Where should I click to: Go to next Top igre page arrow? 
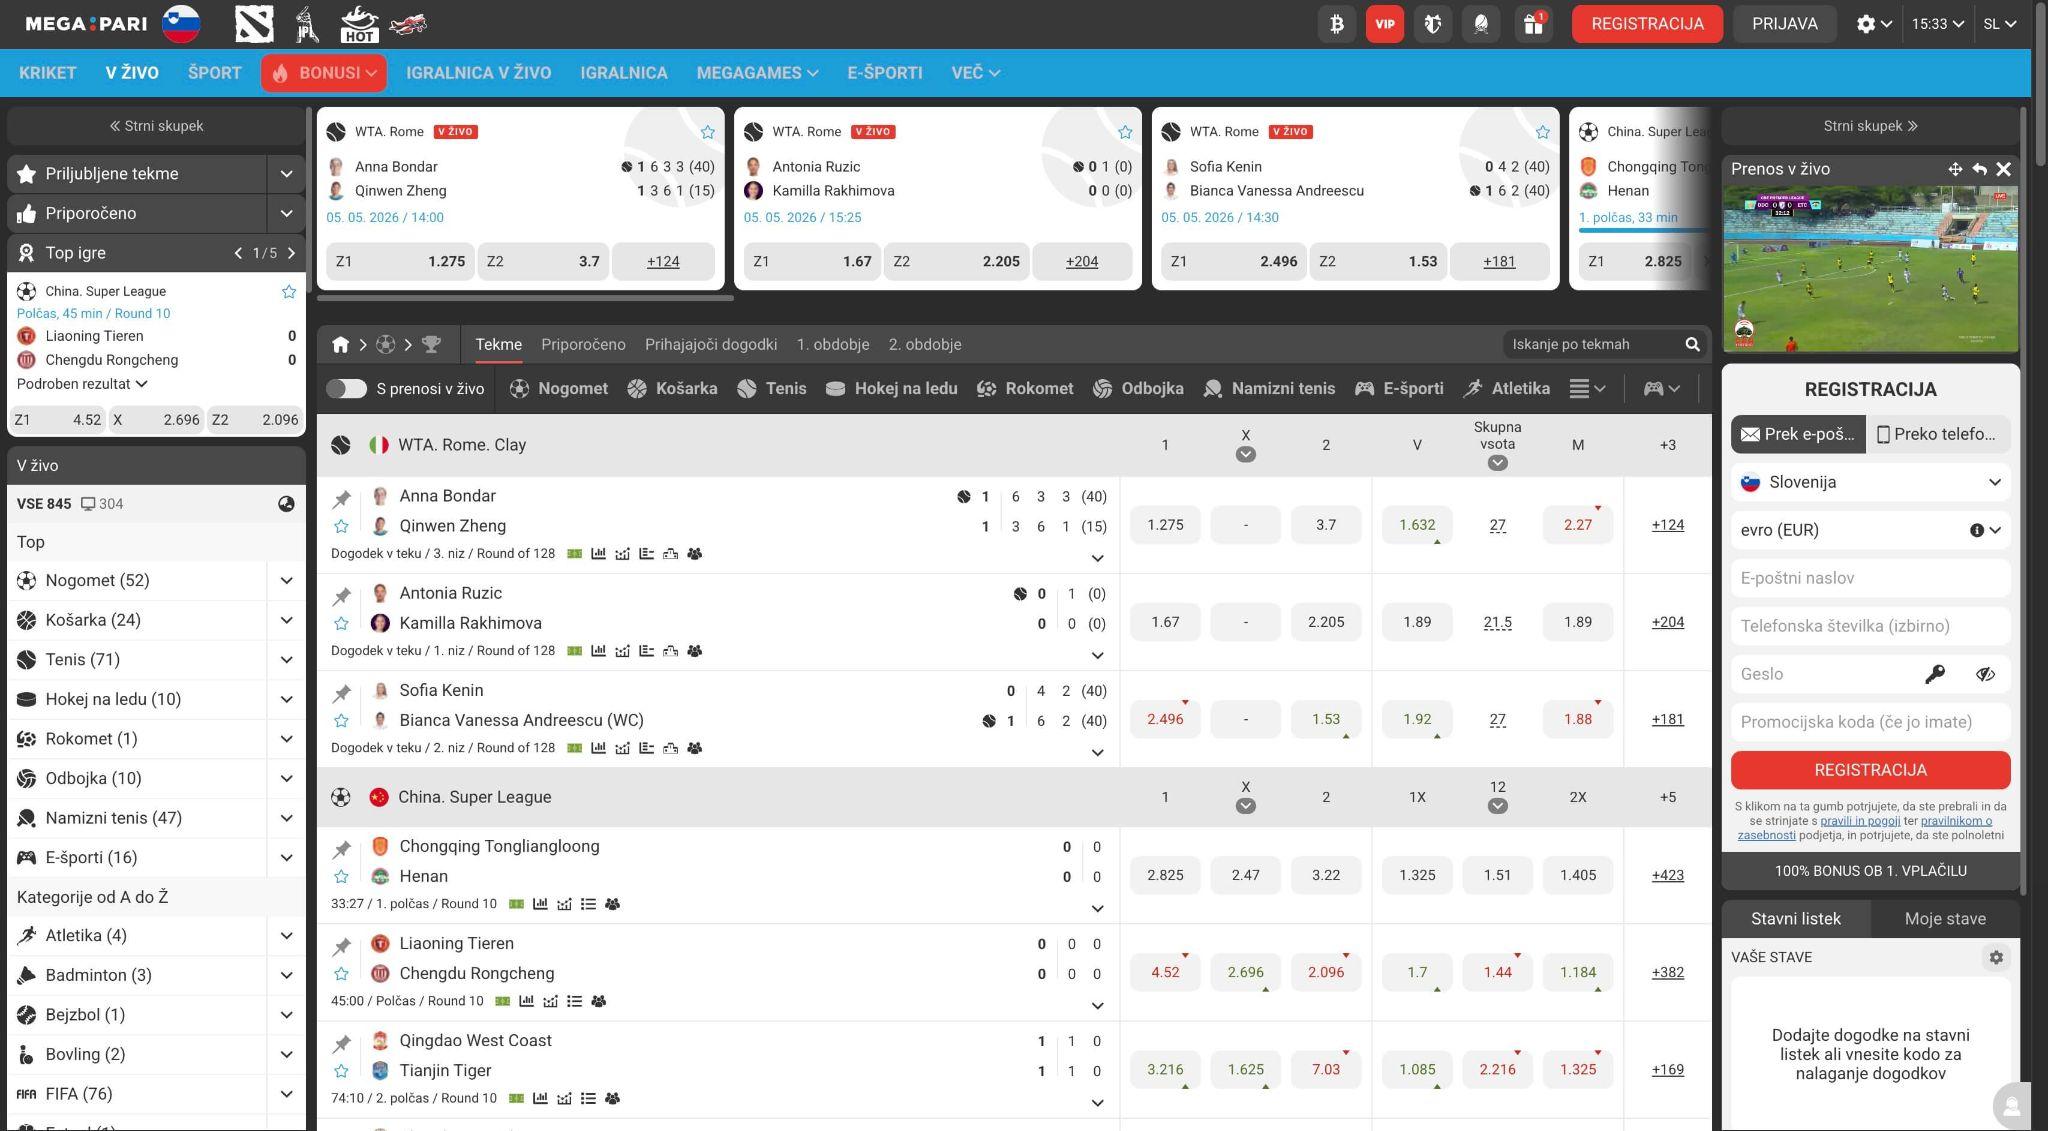(291, 253)
